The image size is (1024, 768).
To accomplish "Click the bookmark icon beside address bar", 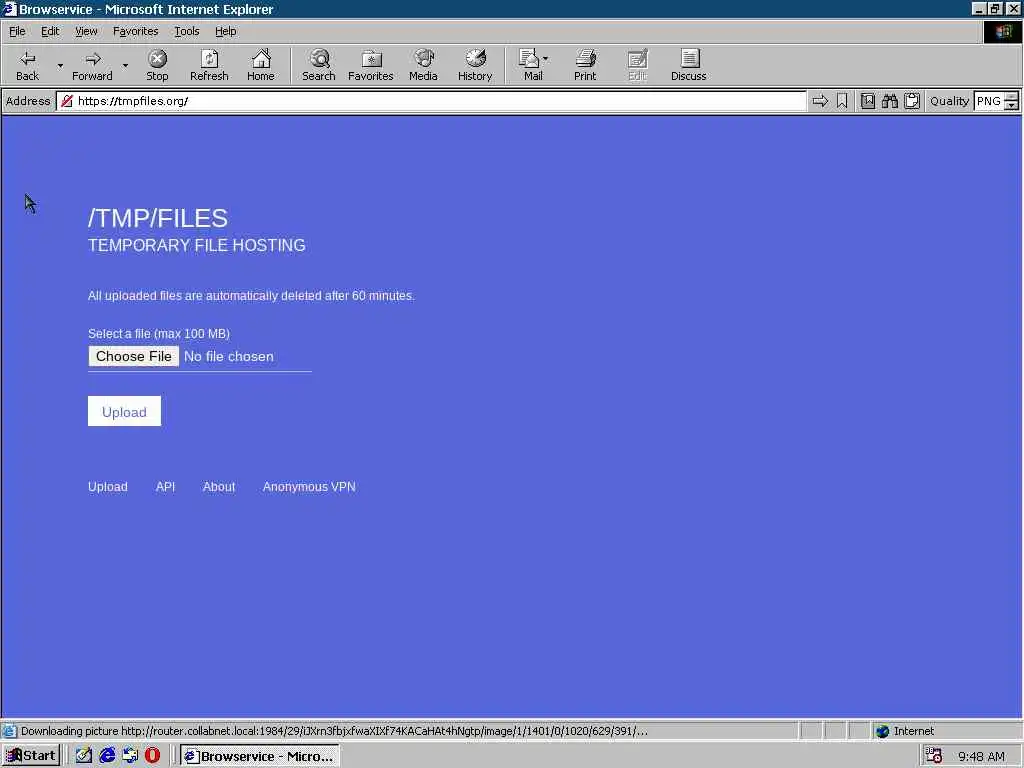I will [x=842, y=101].
